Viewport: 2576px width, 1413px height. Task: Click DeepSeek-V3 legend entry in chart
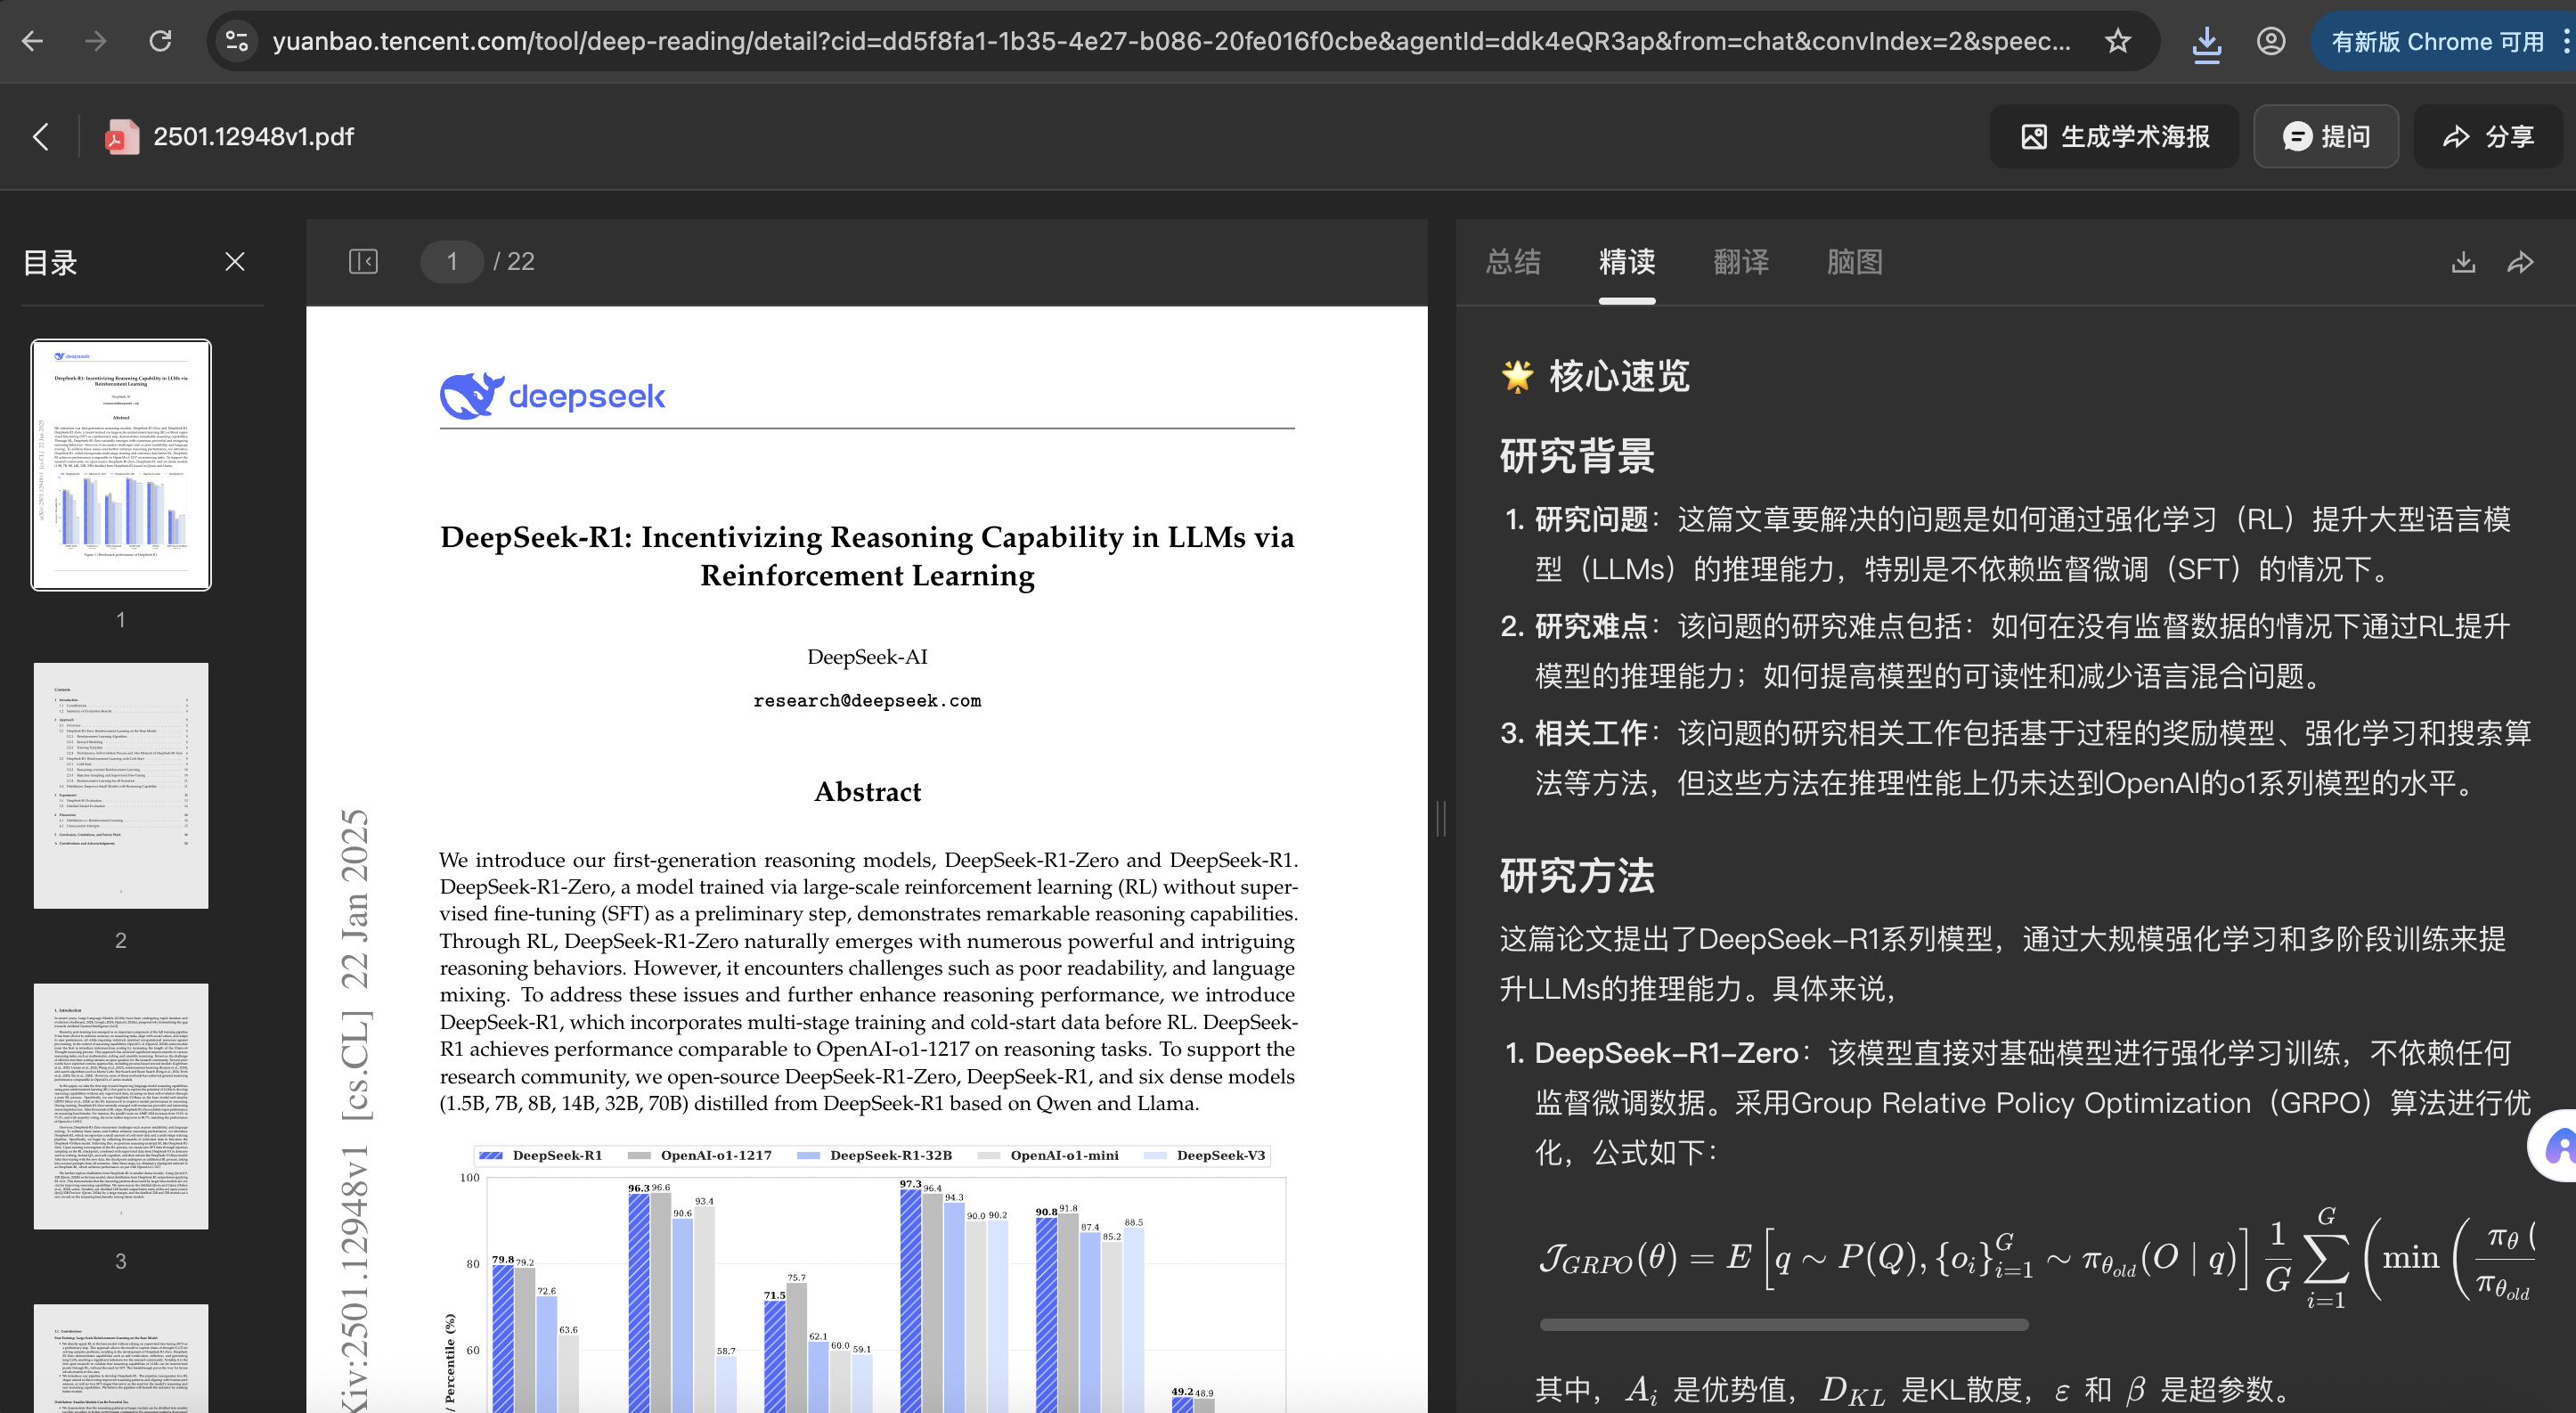1205,1155
